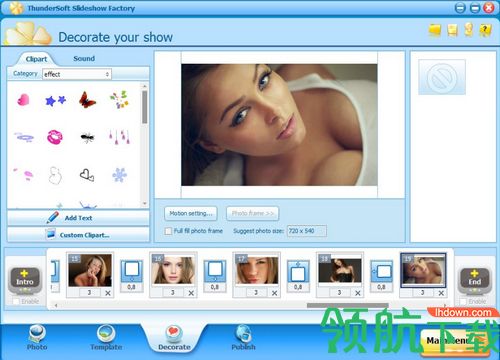Screen dimensions: 500x360
Task: Select slide 15 thumbnail
Action: tap(90, 270)
